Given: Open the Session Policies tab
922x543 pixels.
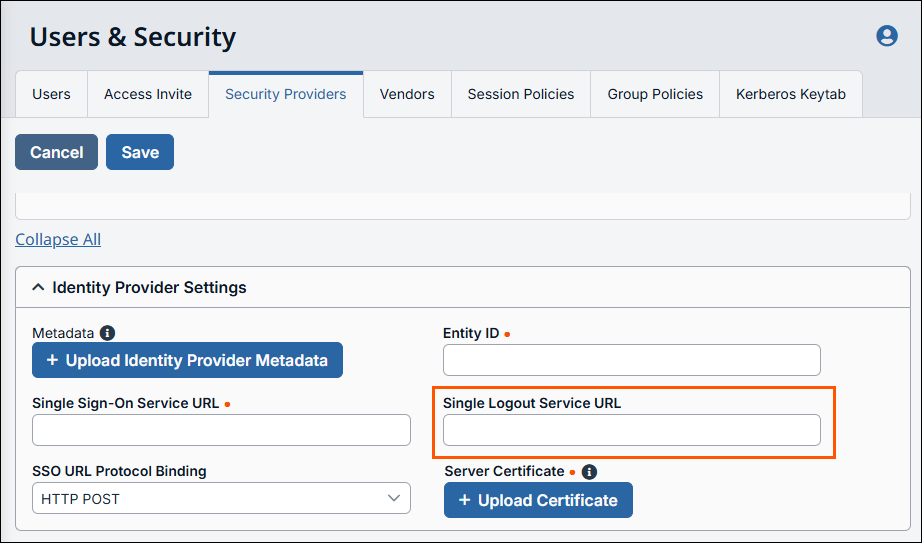Looking at the screenshot, I should [x=521, y=94].
